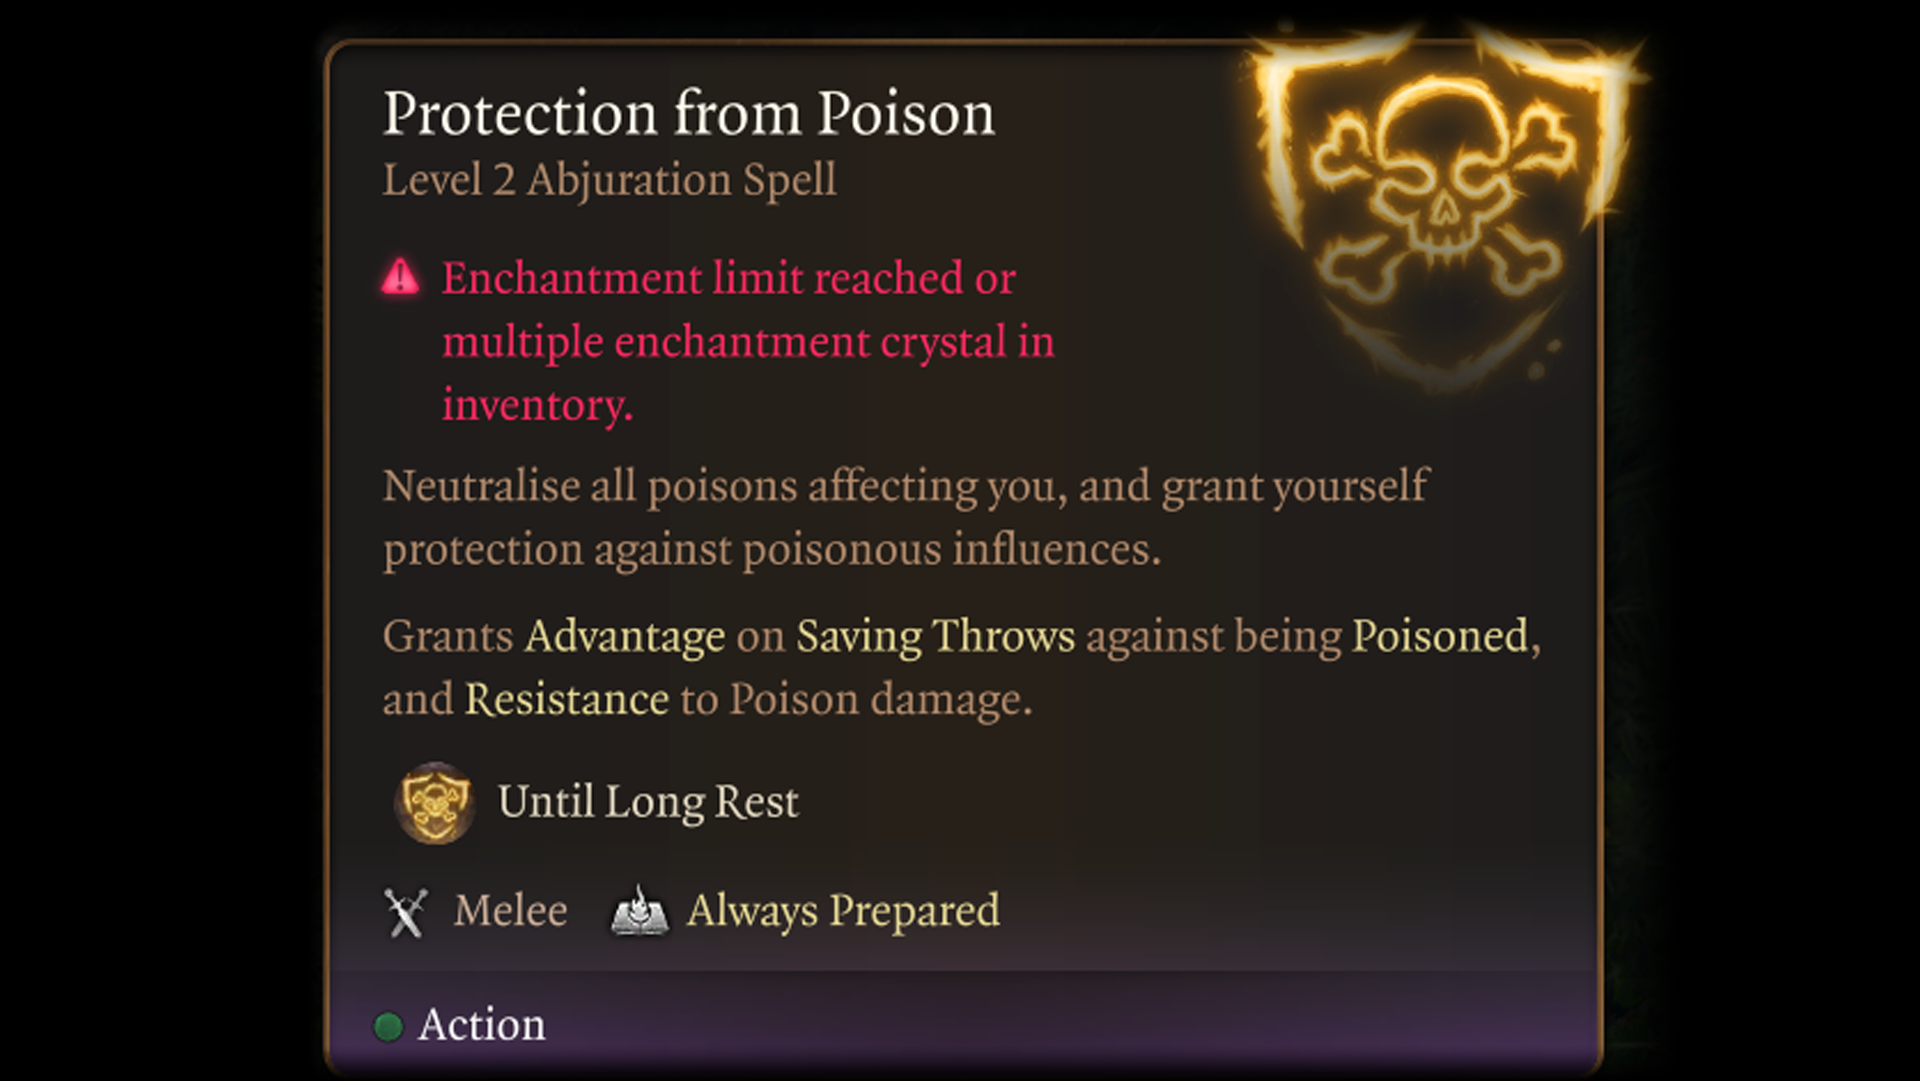Click the crossed swords Melee icon

406,912
